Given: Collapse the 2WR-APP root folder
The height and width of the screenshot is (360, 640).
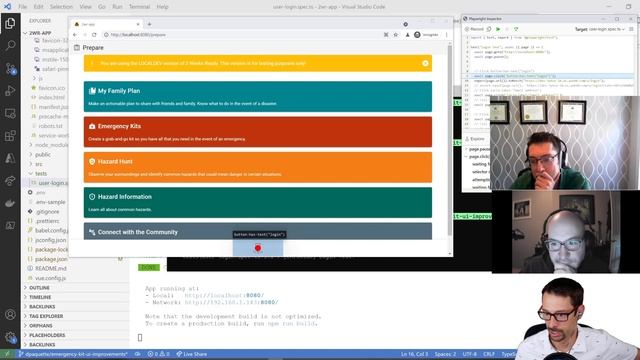Looking at the screenshot, I should [x=40, y=33].
